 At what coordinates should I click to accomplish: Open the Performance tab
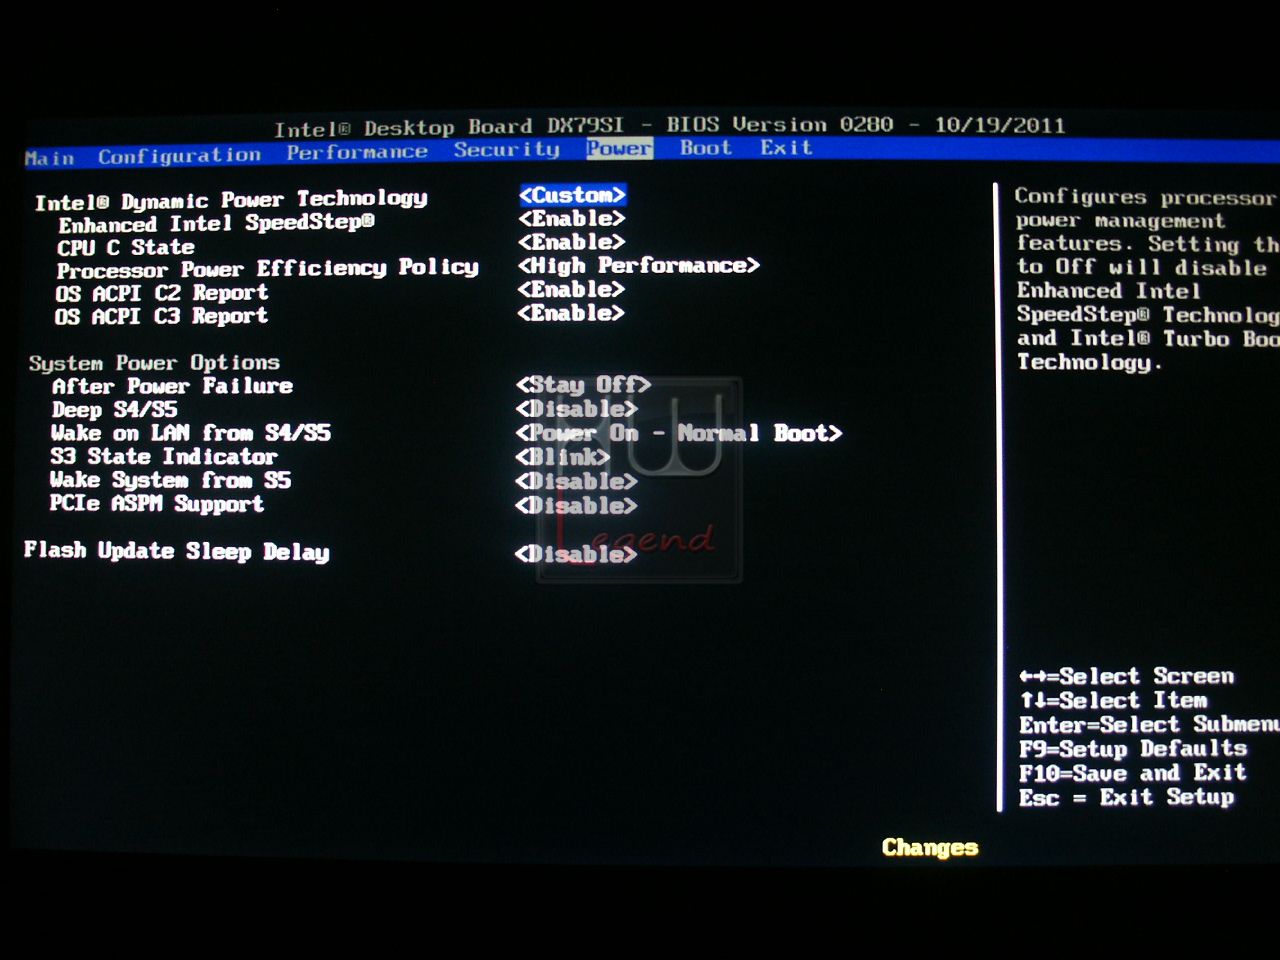pyautogui.click(x=357, y=152)
